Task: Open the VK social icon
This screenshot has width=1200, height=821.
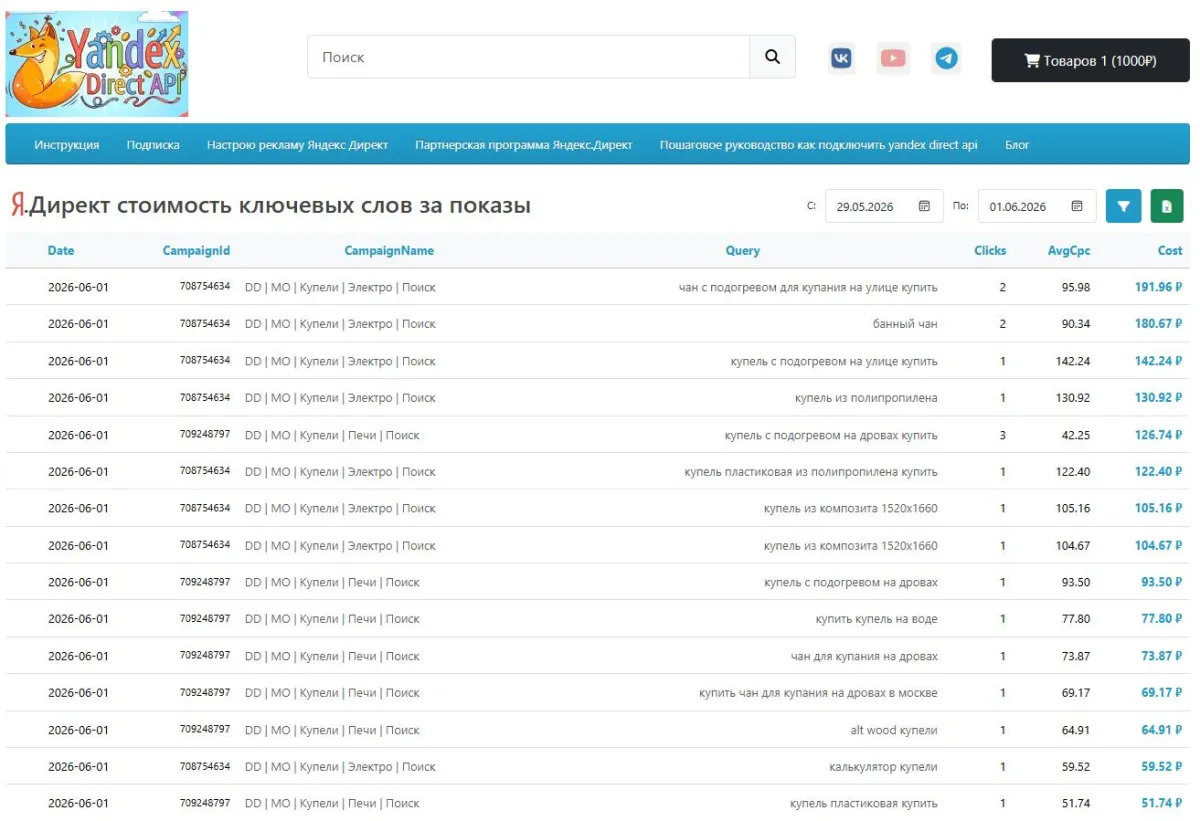Action: click(x=842, y=58)
